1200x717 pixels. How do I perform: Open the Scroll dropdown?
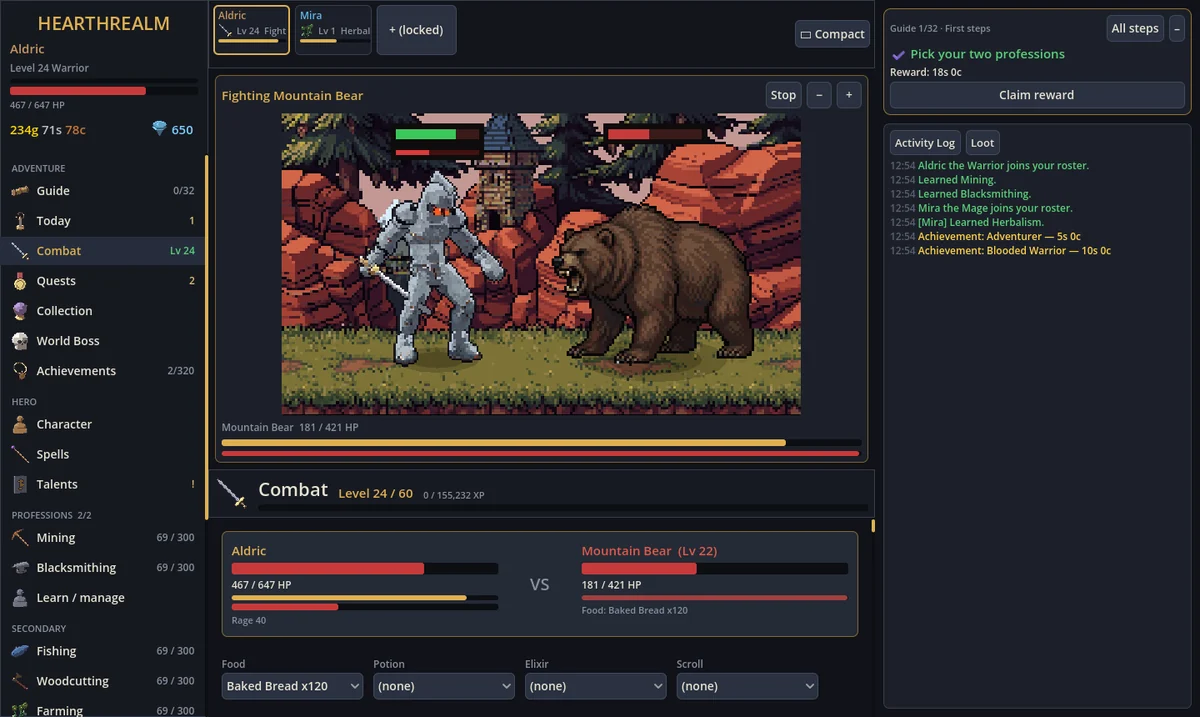[747, 686]
